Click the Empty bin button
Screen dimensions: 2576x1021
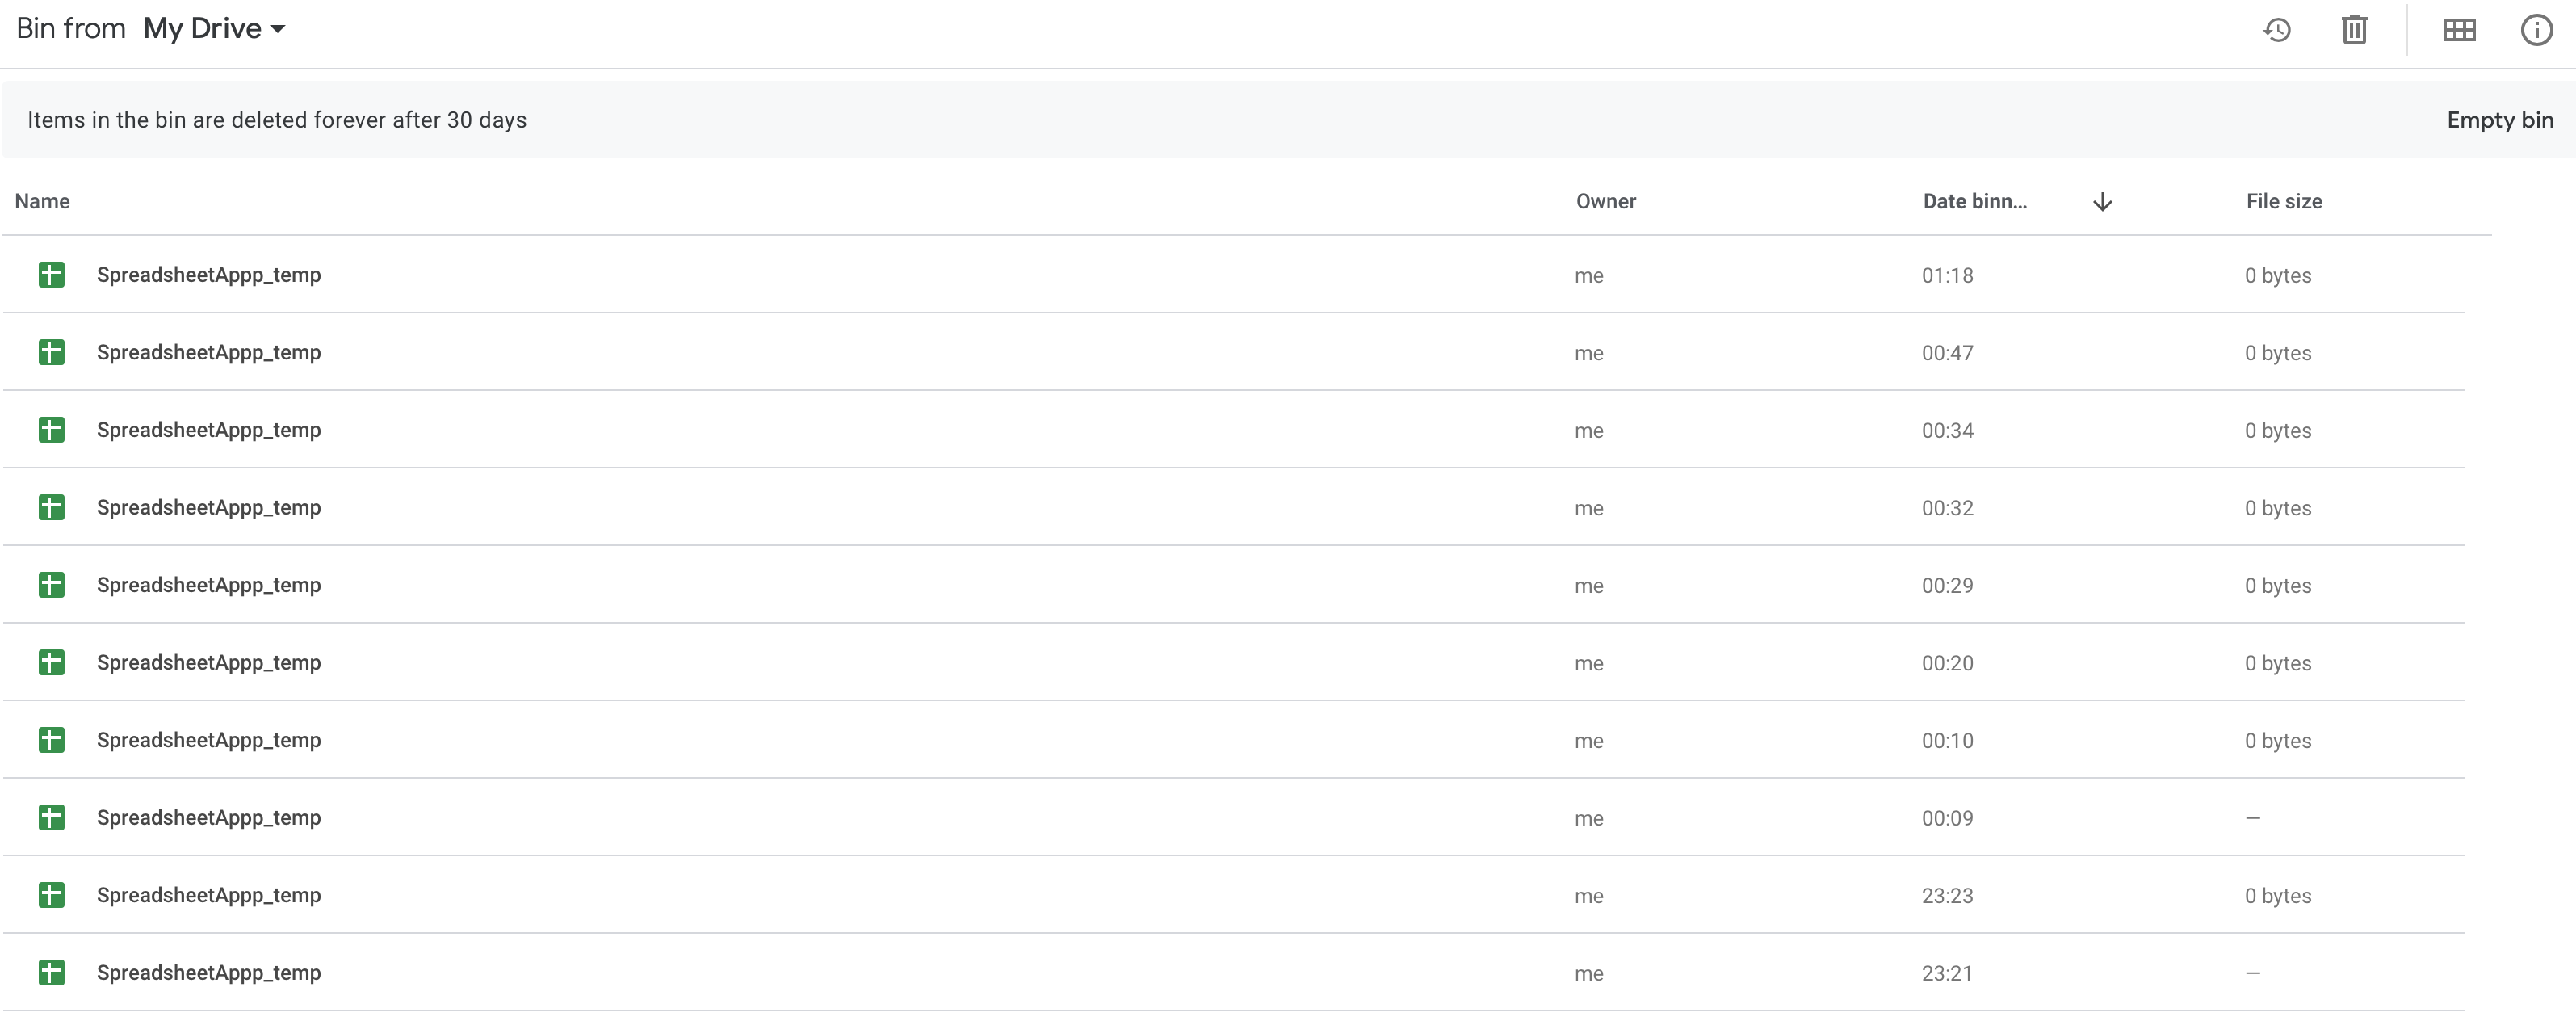[2499, 121]
